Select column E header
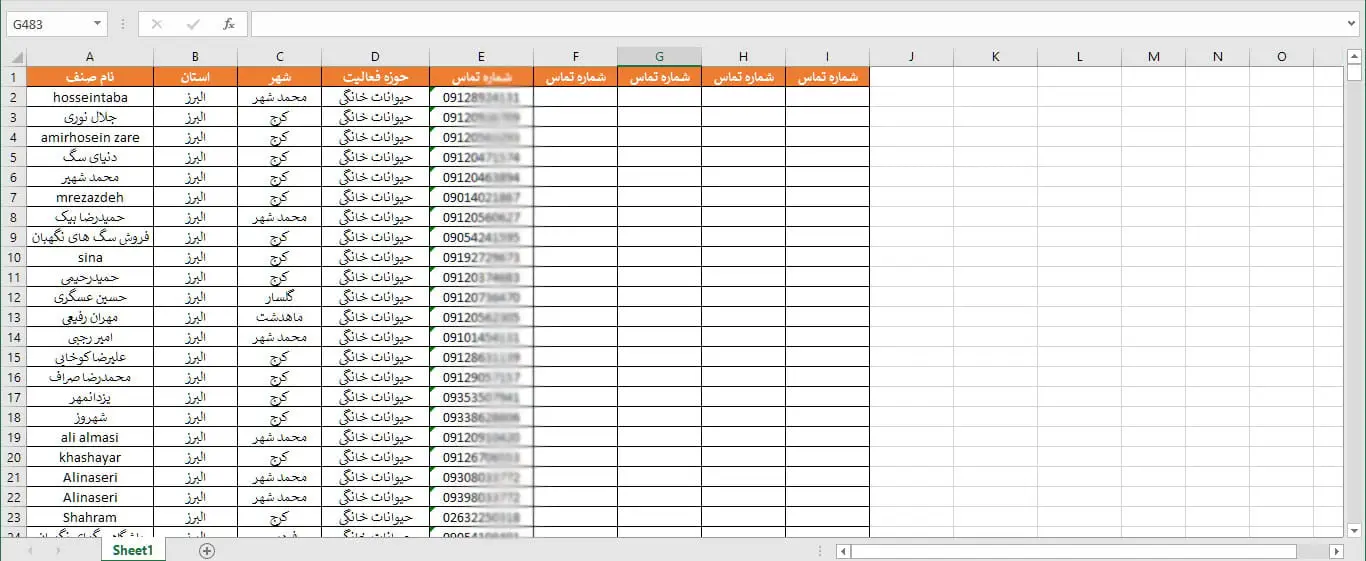The height and width of the screenshot is (561, 1366). (x=481, y=57)
